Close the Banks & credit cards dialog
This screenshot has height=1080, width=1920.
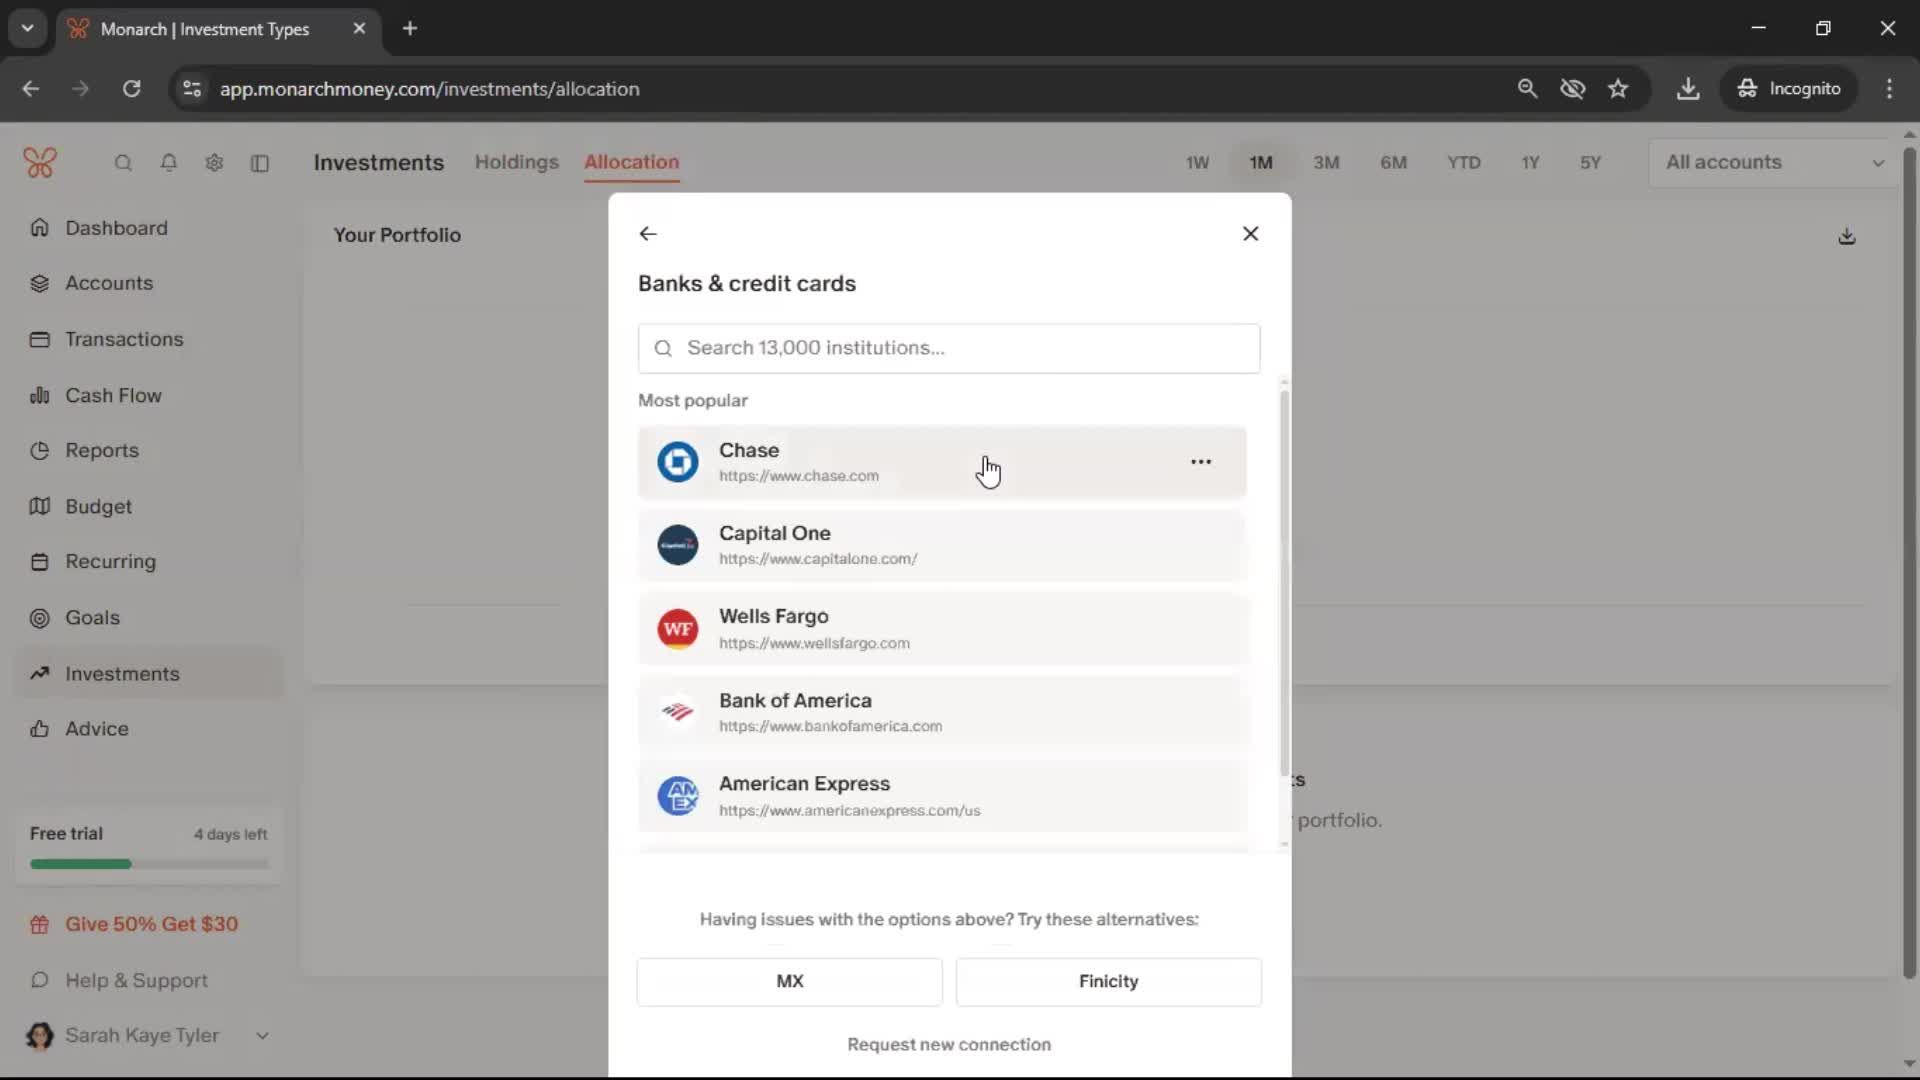1250,234
